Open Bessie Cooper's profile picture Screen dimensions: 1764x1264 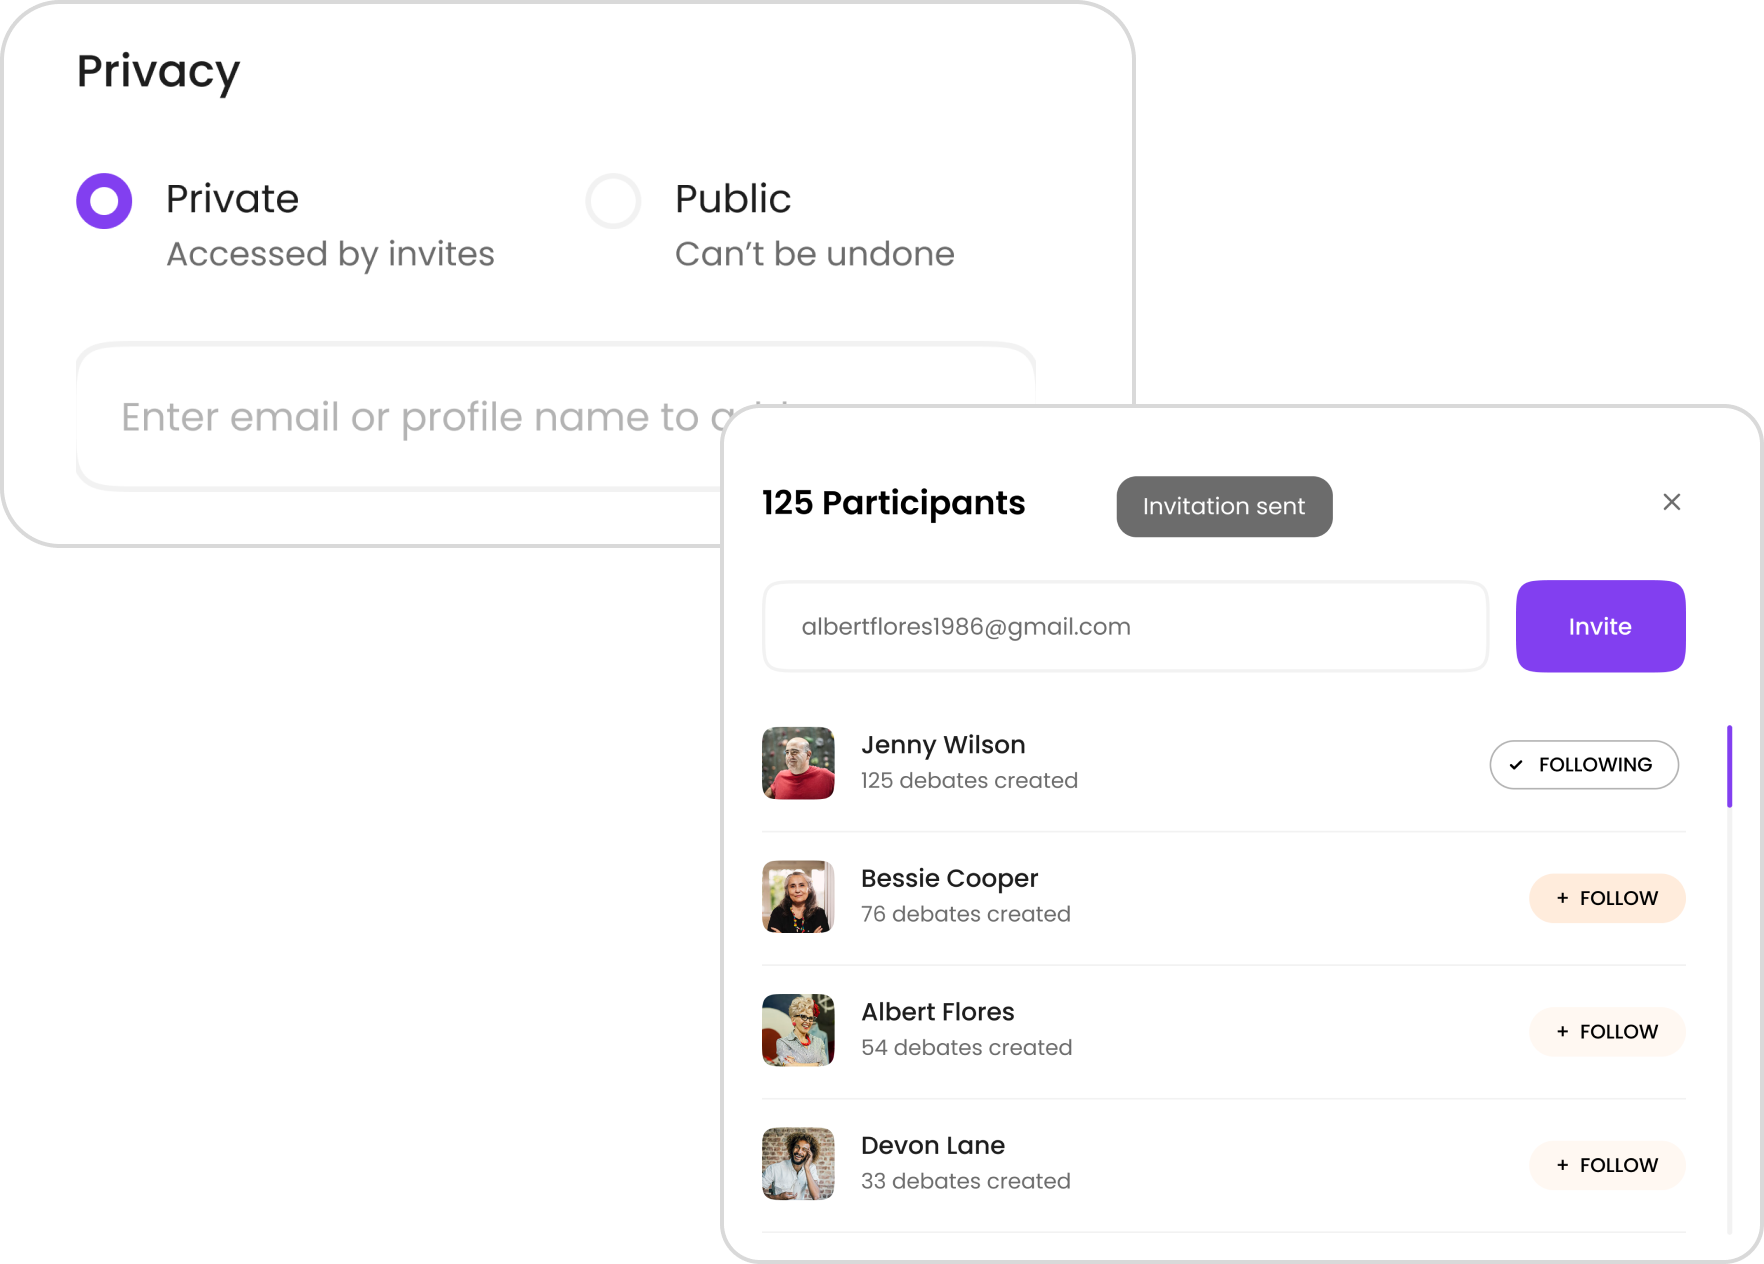coord(798,897)
